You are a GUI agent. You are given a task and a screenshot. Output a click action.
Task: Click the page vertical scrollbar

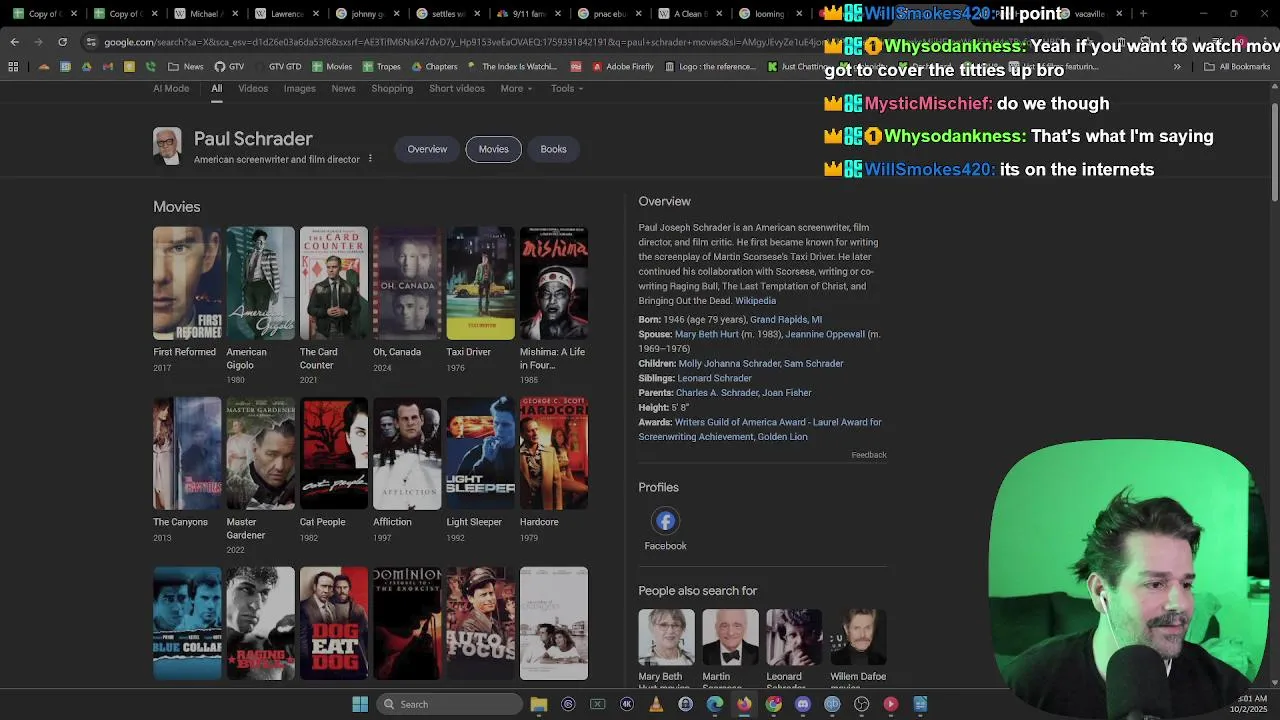tap(1274, 150)
